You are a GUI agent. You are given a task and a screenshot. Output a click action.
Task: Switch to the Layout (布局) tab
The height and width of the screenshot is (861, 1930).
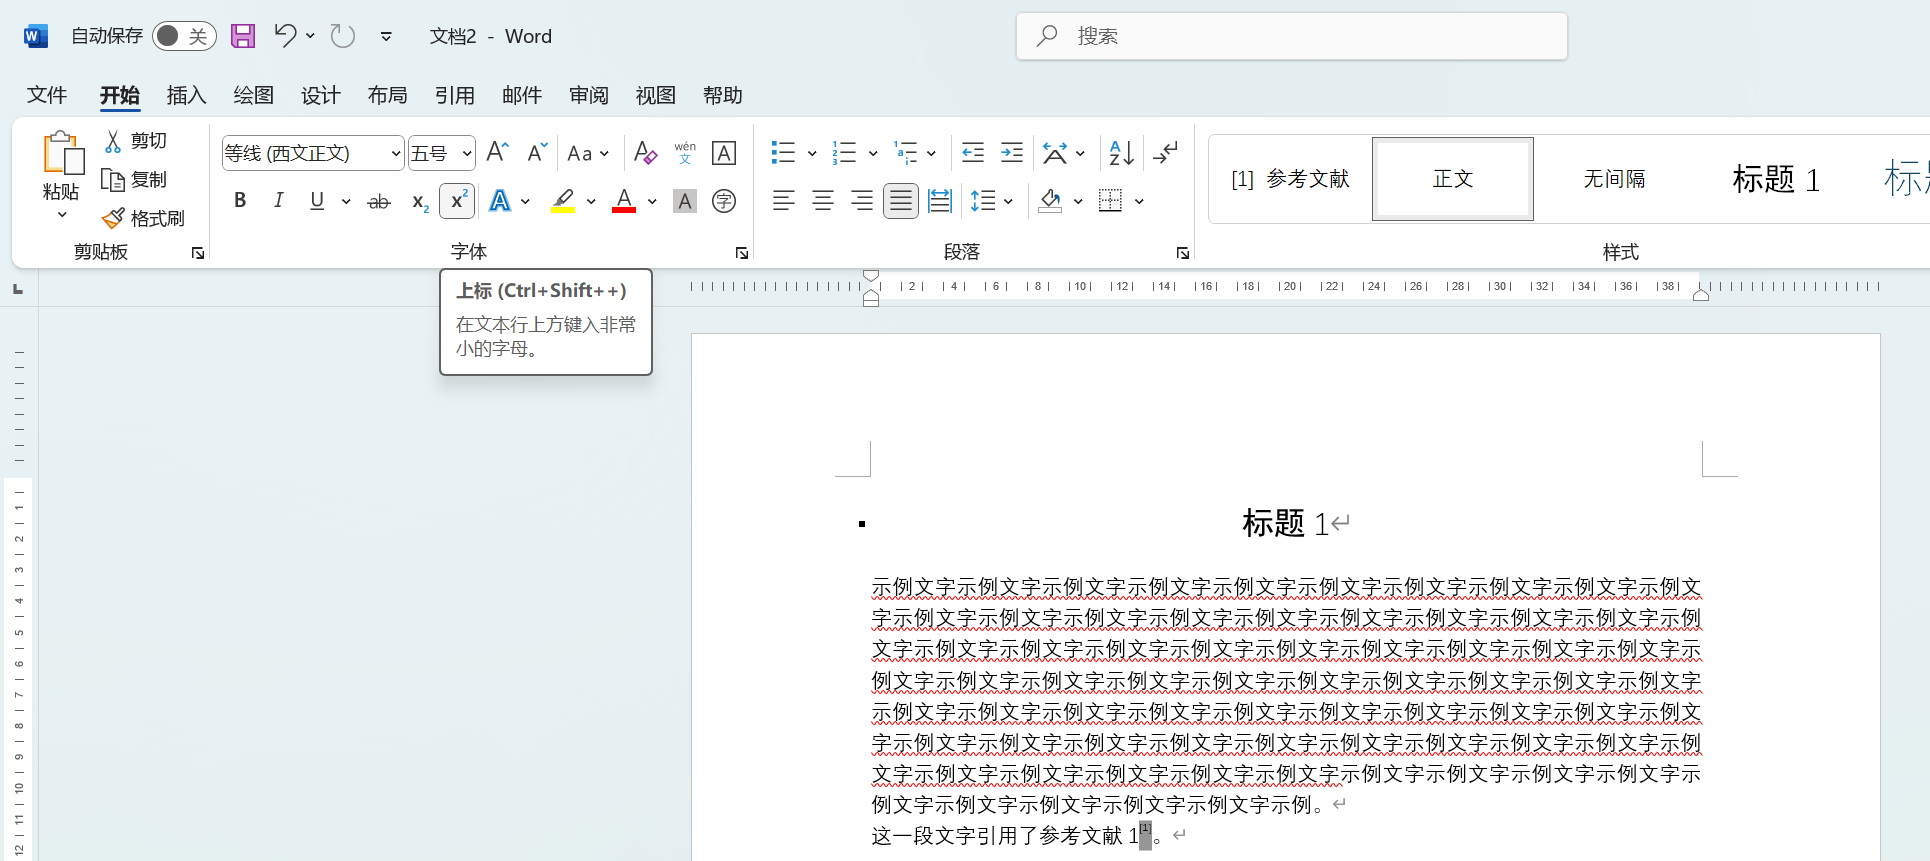(x=387, y=95)
